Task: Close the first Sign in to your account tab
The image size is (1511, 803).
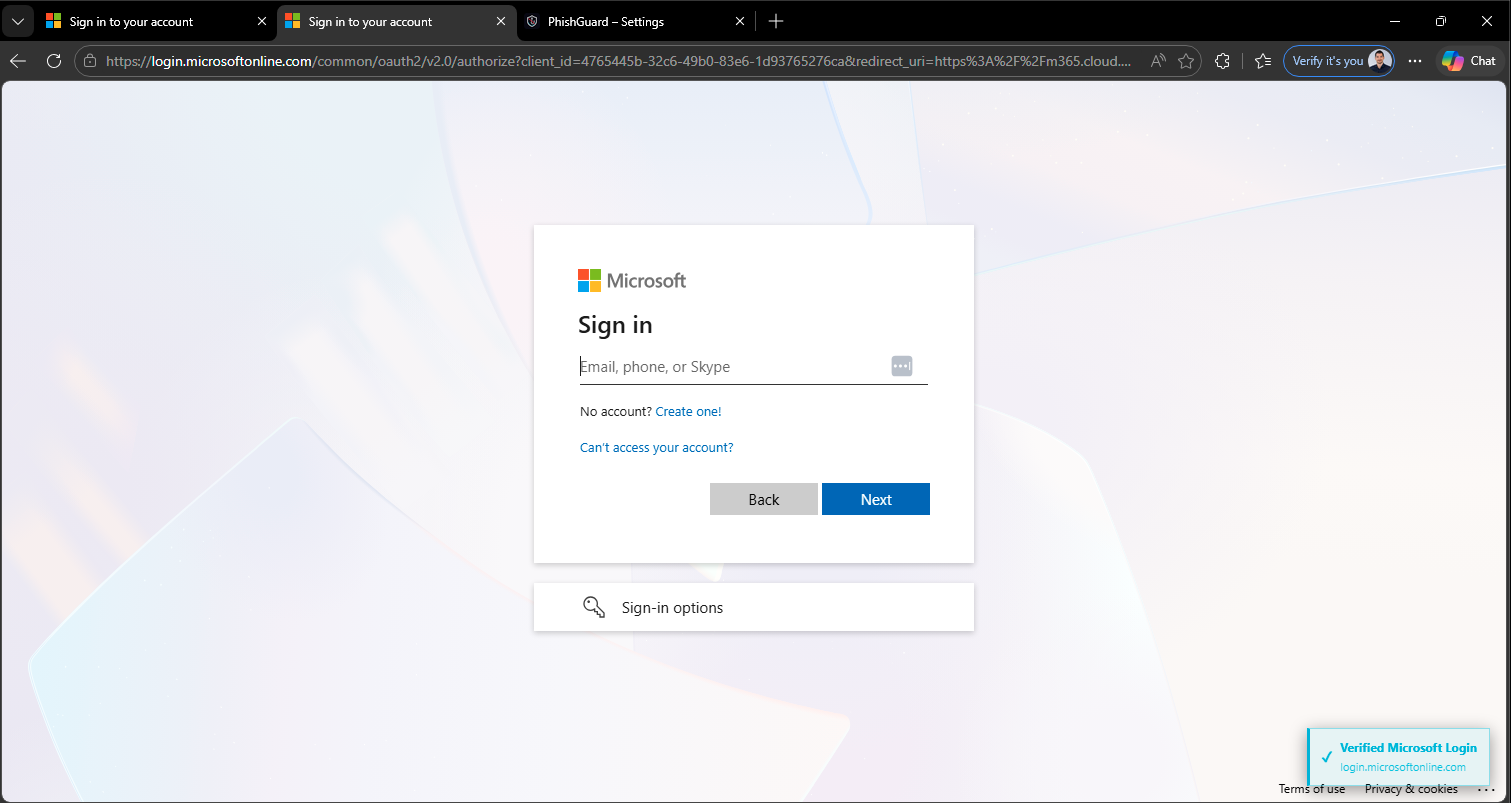Action: (262, 21)
